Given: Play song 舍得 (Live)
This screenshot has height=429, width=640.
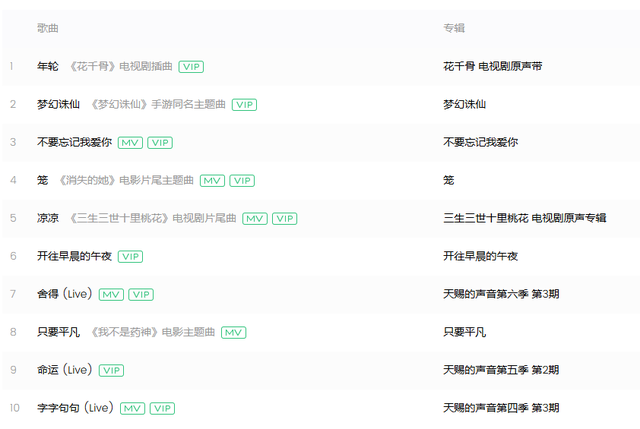Looking at the screenshot, I should pyautogui.click(x=64, y=294).
